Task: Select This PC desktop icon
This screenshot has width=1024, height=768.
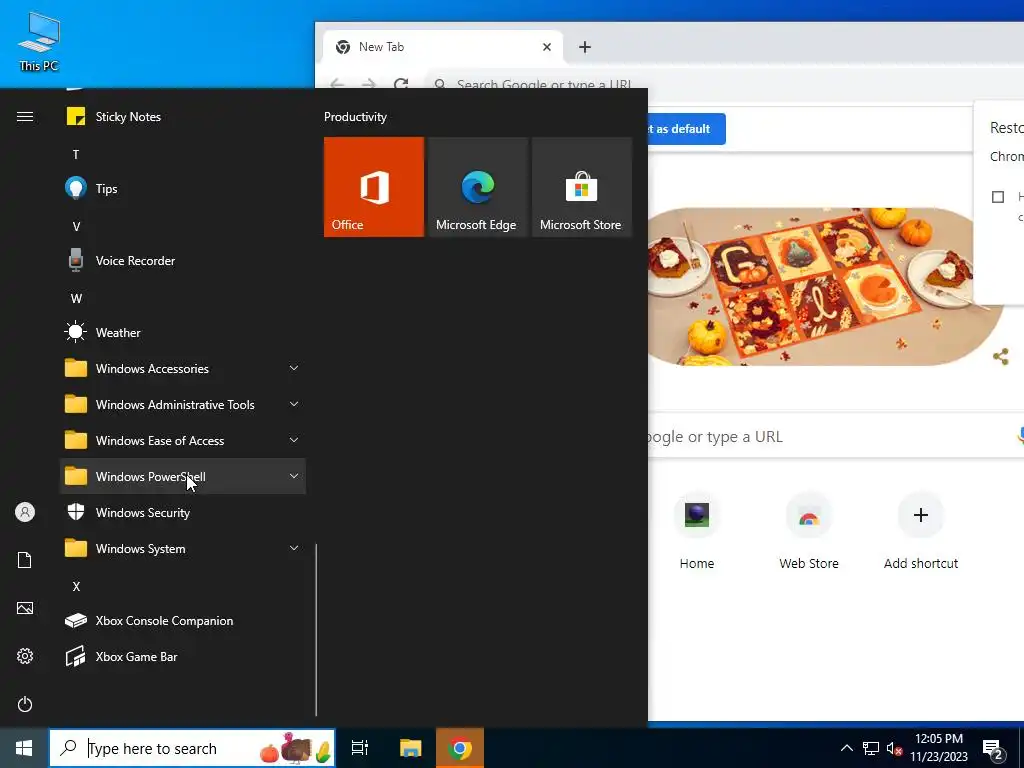Action: [x=39, y=42]
